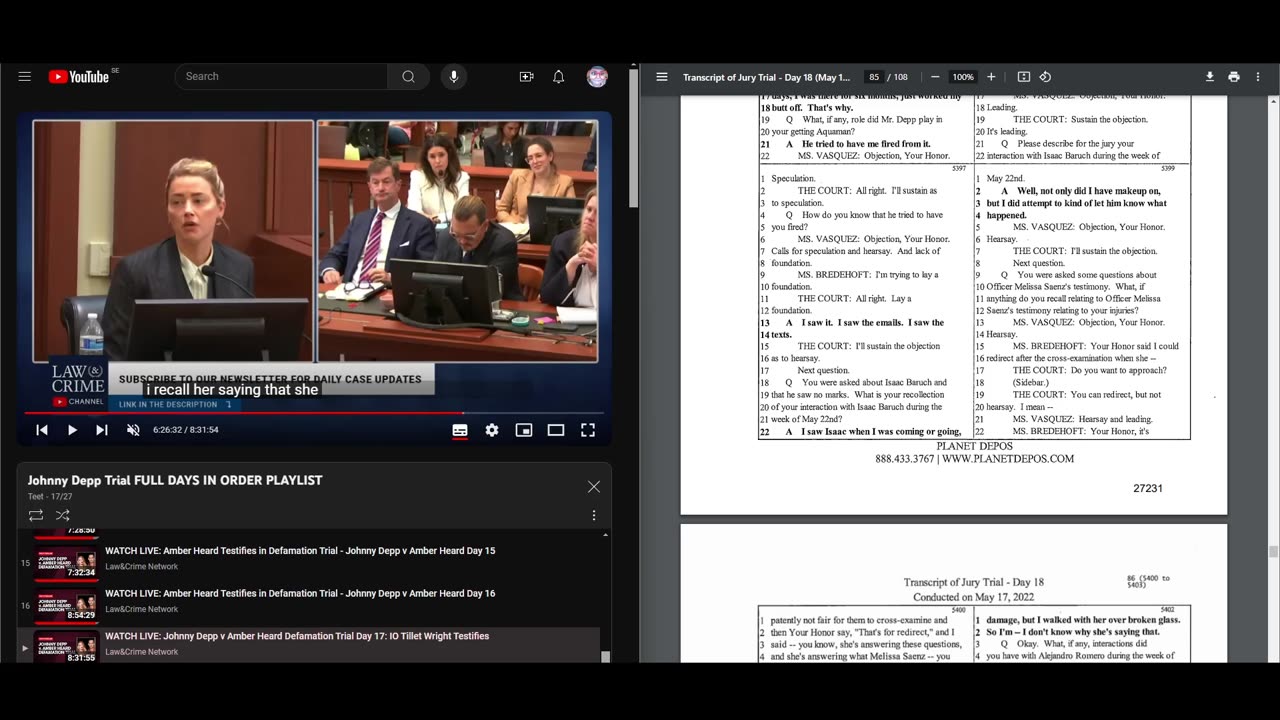Viewport: 1280px width, 720px height.
Task: Open playlist three-dot options menu
Action: pyautogui.click(x=594, y=515)
